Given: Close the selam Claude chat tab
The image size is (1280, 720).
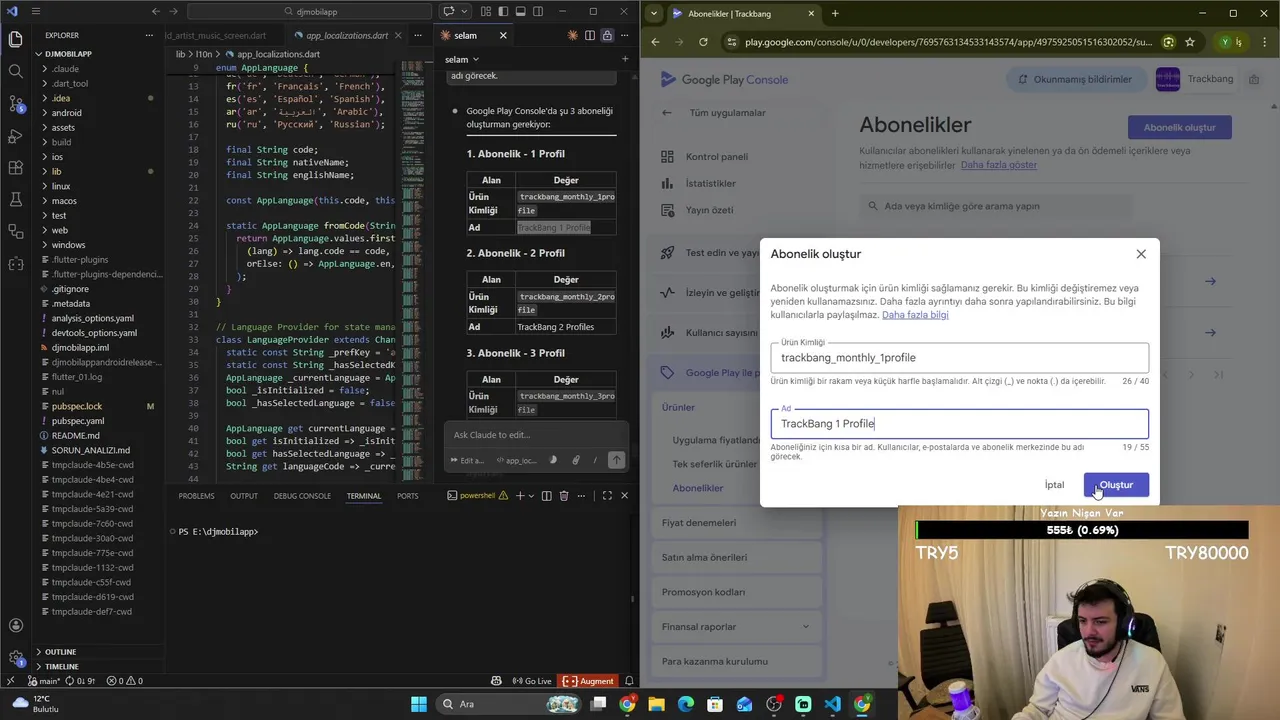Looking at the screenshot, I should pos(503,35).
